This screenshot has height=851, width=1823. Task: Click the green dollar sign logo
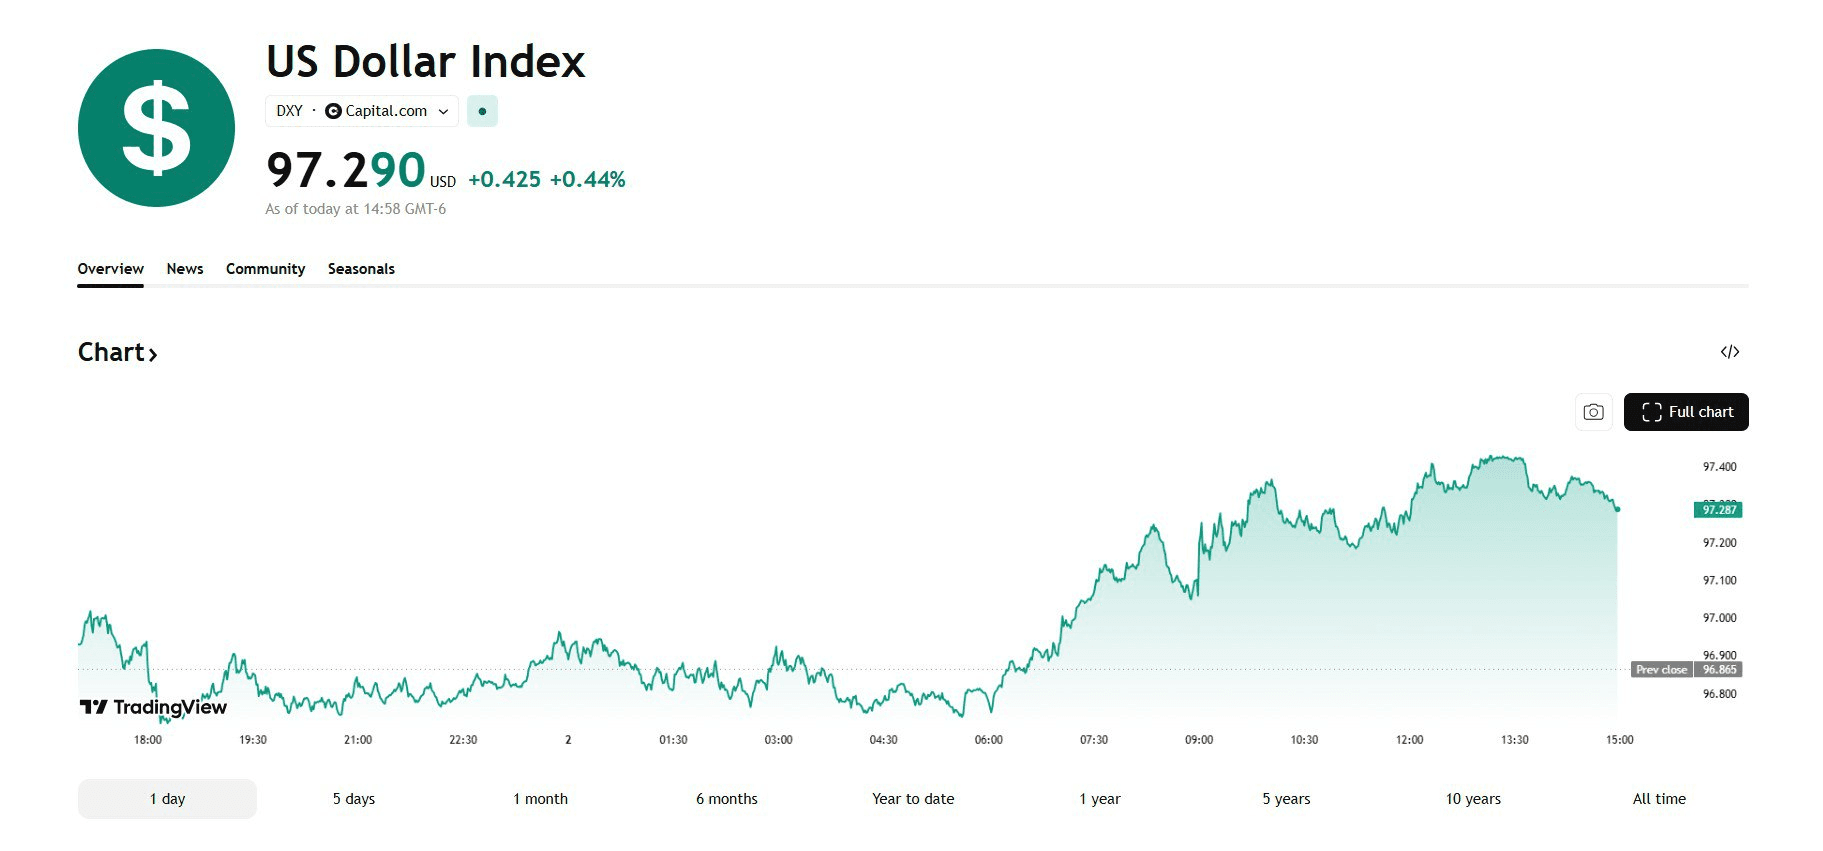(x=156, y=128)
